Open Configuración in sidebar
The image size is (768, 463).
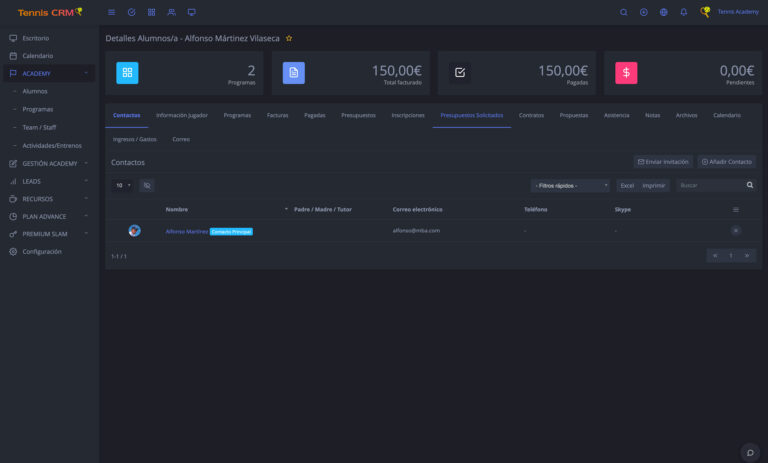click(48, 252)
